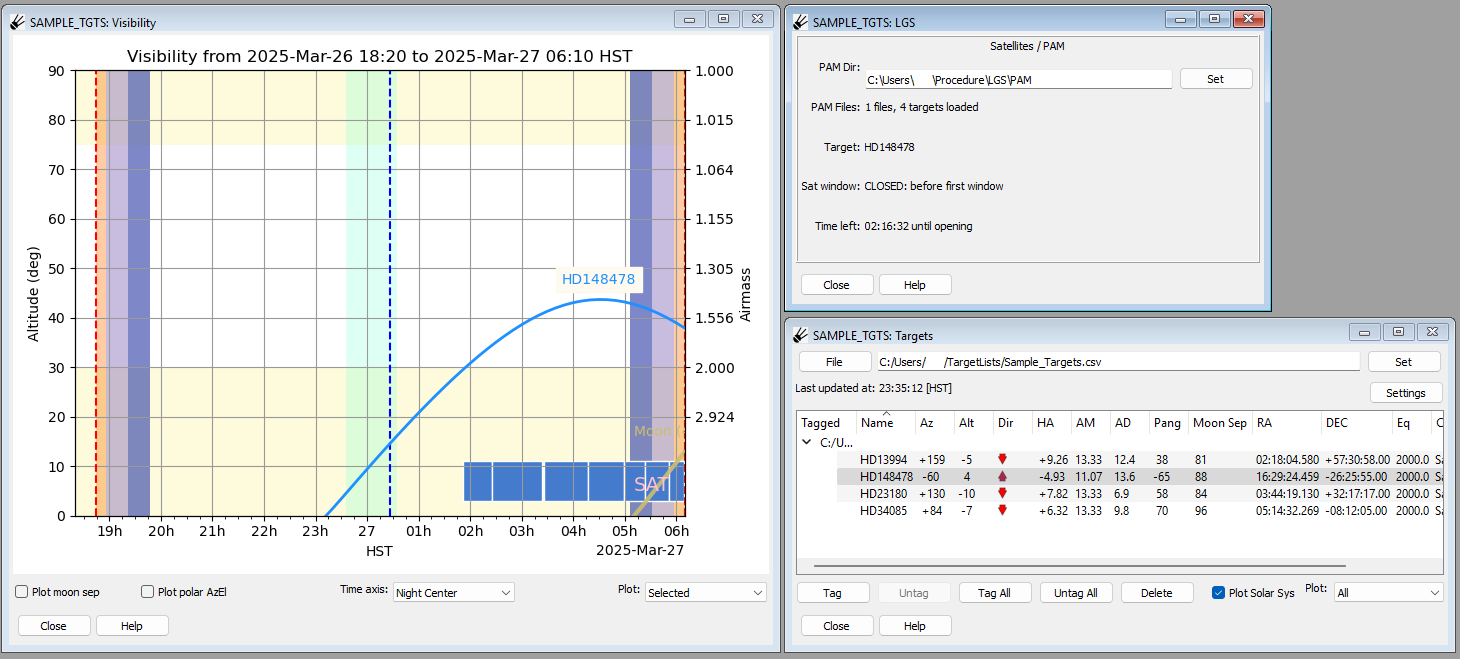Collapse the C:/U... tree group in targets

point(807,441)
